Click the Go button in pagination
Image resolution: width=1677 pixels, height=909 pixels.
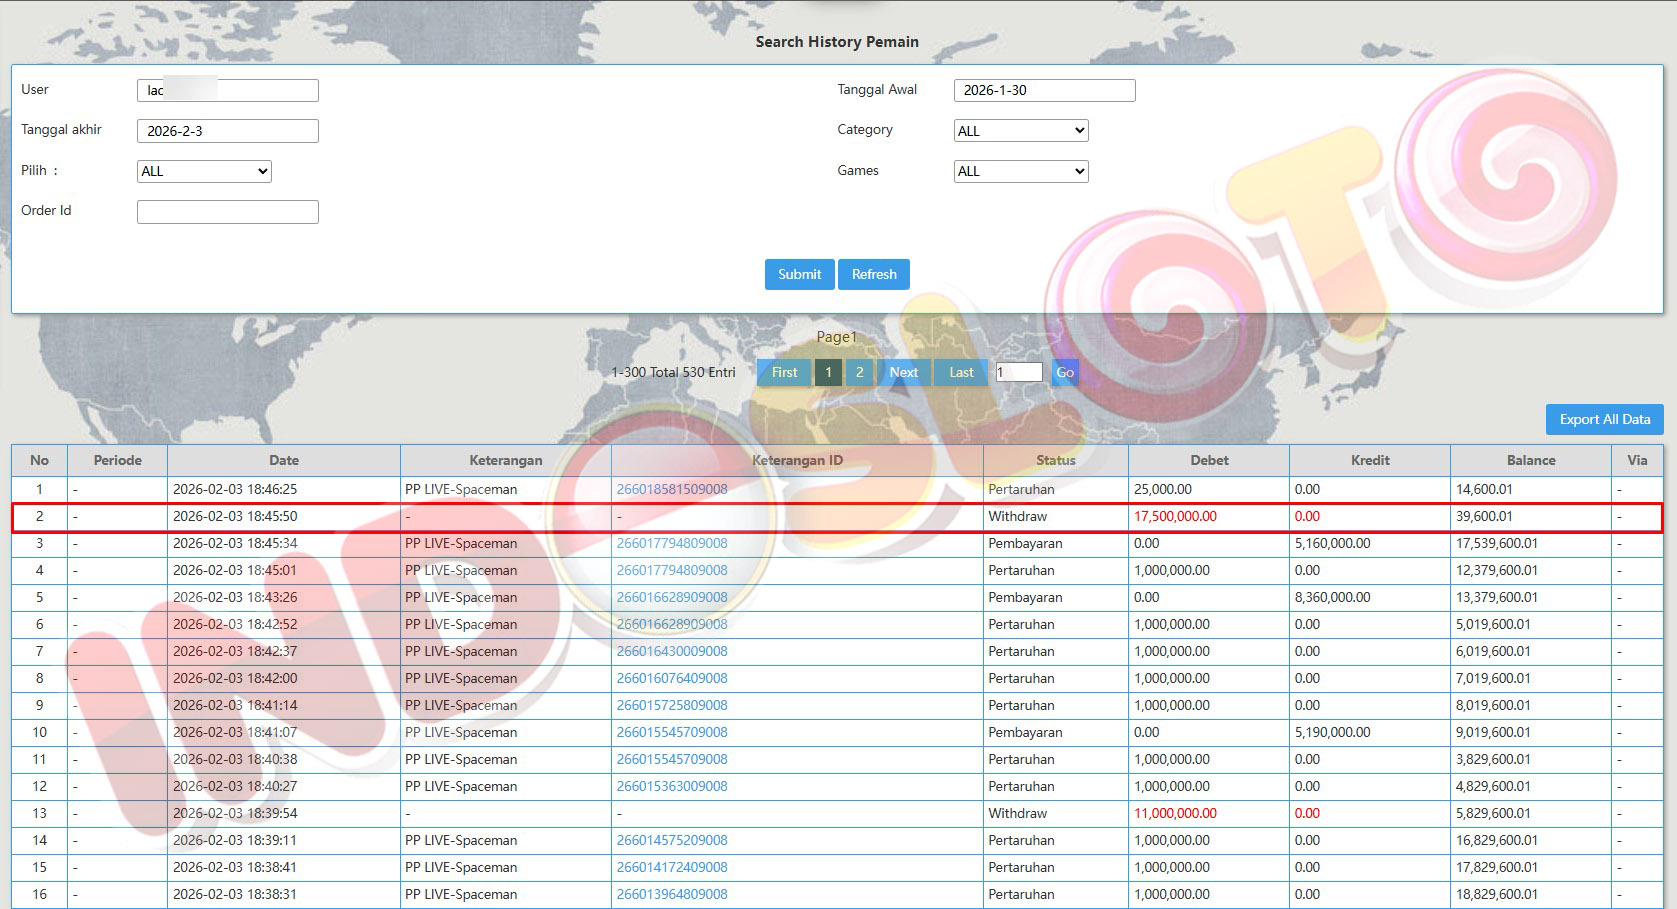[x=1065, y=372]
